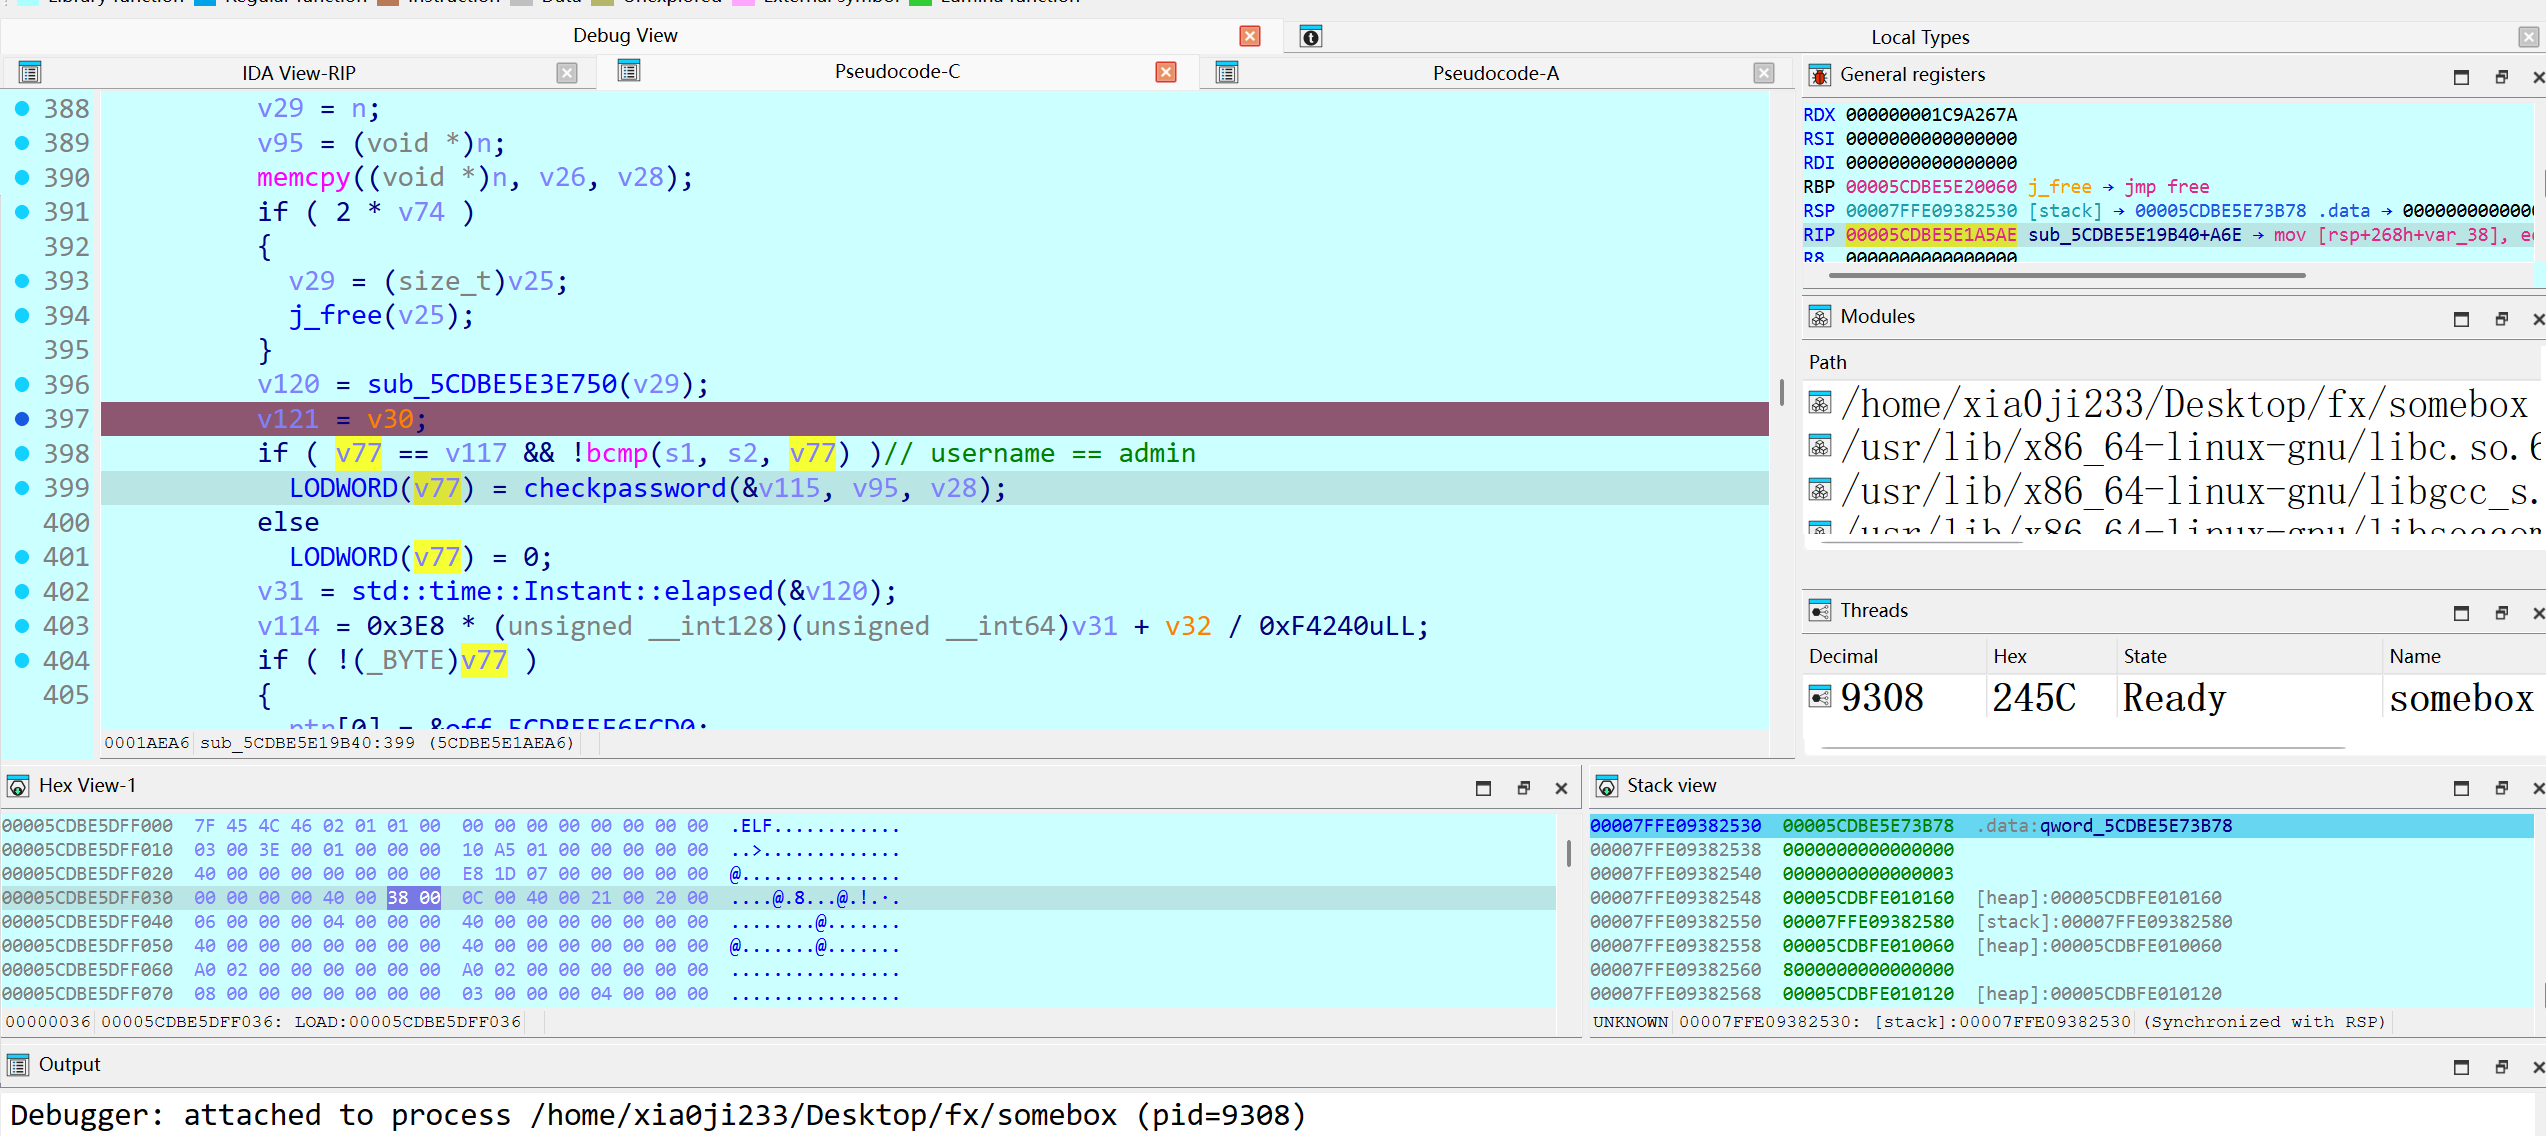Viewport: 2546px width, 1136px height.
Task: Toggle breakpoint dot on line 388
Action: [x=22, y=108]
